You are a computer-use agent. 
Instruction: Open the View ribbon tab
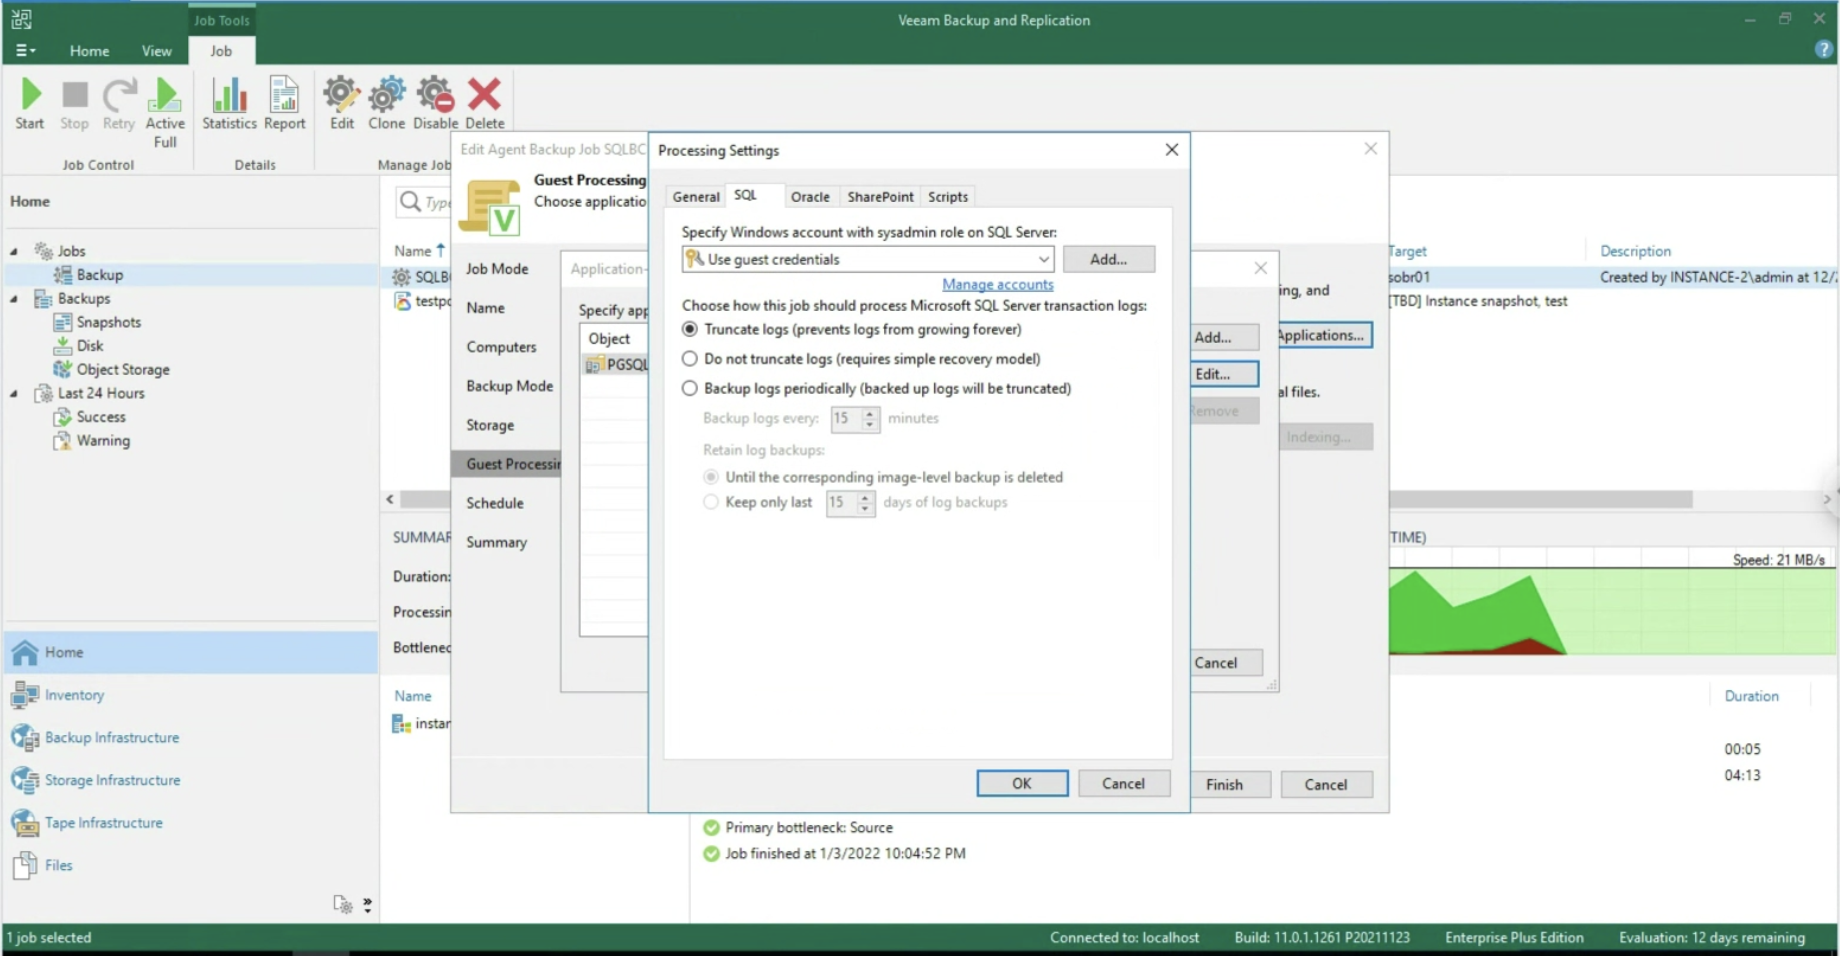tap(156, 51)
